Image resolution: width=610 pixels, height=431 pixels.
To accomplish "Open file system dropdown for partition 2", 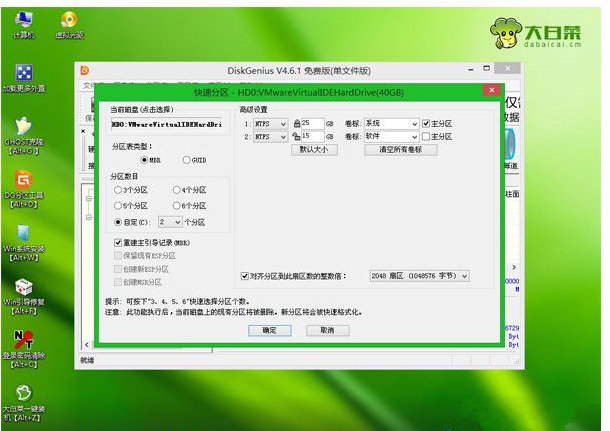I will [271, 137].
